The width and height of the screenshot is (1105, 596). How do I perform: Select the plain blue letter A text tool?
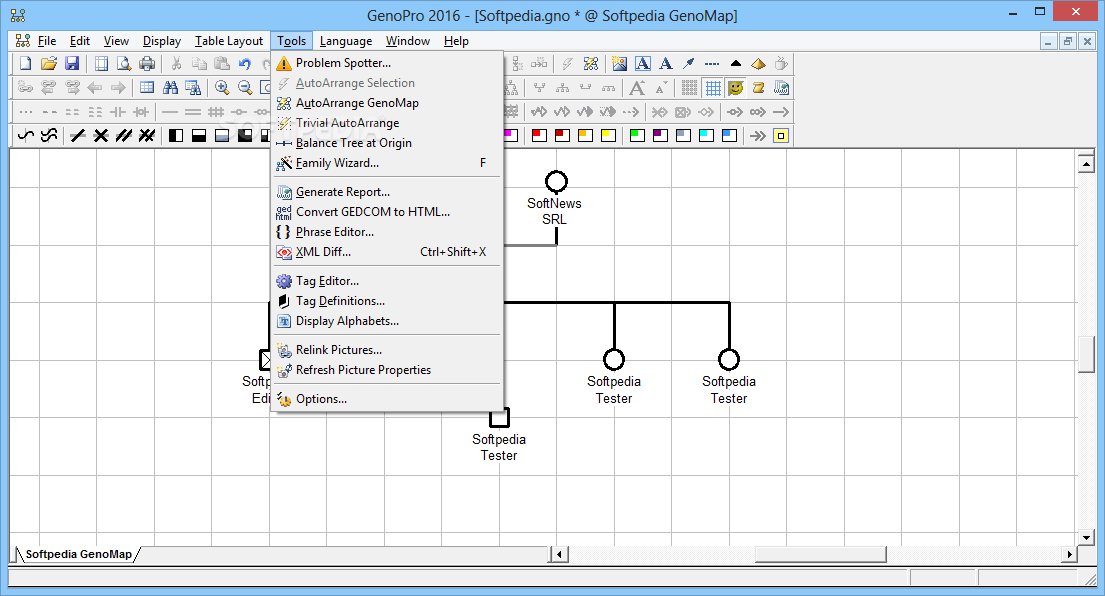pos(666,63)
